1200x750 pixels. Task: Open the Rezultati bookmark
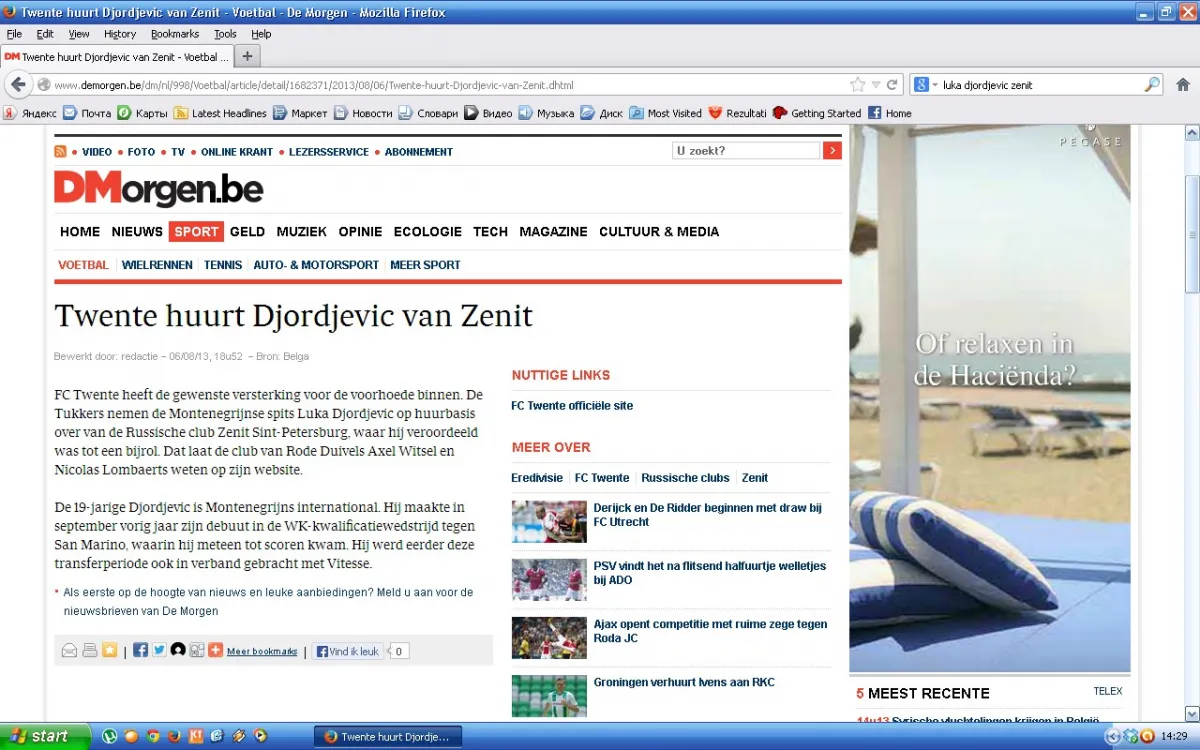737,113
